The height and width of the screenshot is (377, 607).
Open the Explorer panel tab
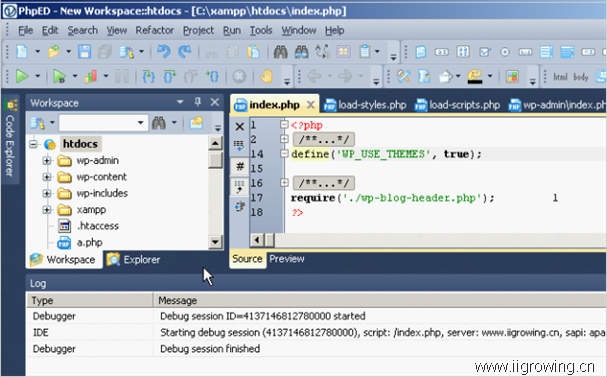(x=134, y=259)
